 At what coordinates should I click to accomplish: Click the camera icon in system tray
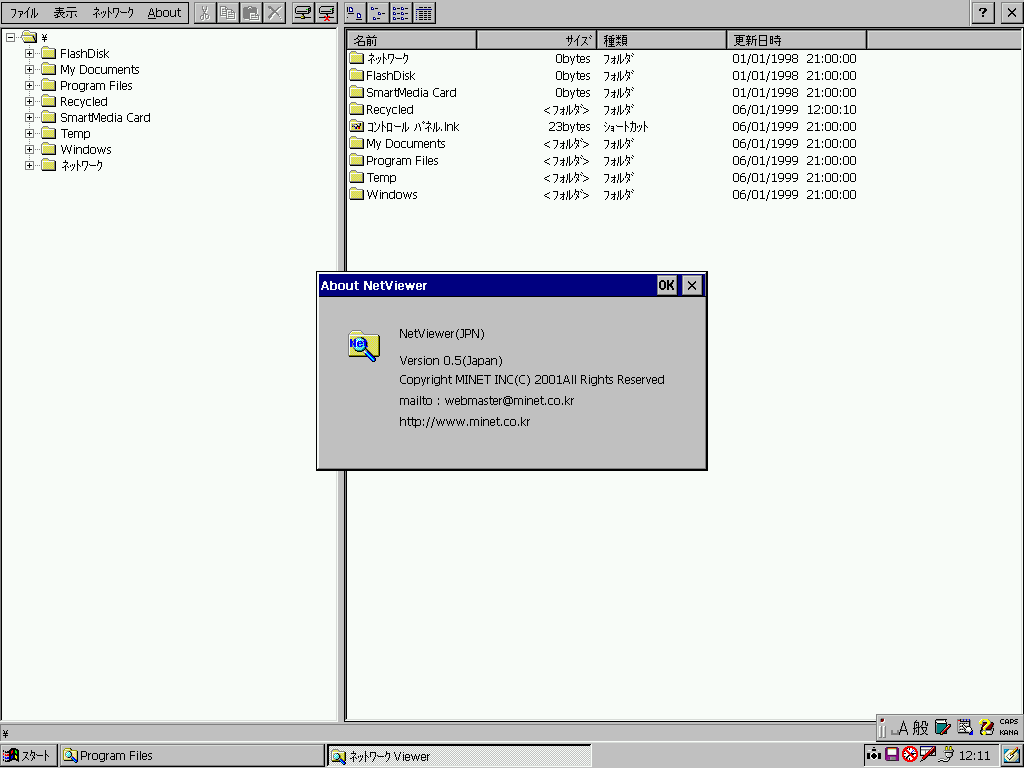(x=874, y=755)
